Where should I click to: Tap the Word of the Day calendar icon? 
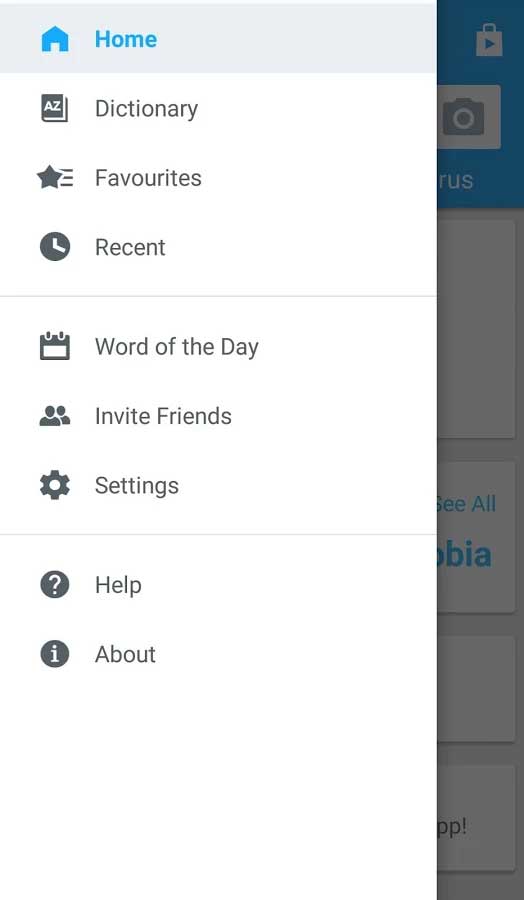click(55, 346)
